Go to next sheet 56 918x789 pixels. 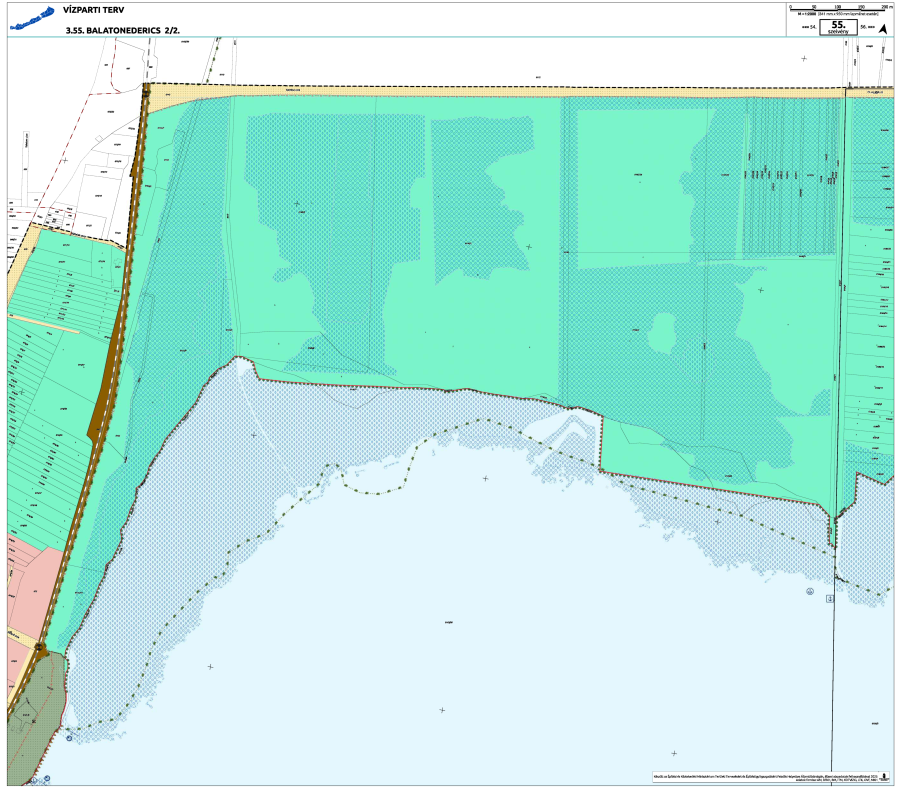click(x=866, y=29)
